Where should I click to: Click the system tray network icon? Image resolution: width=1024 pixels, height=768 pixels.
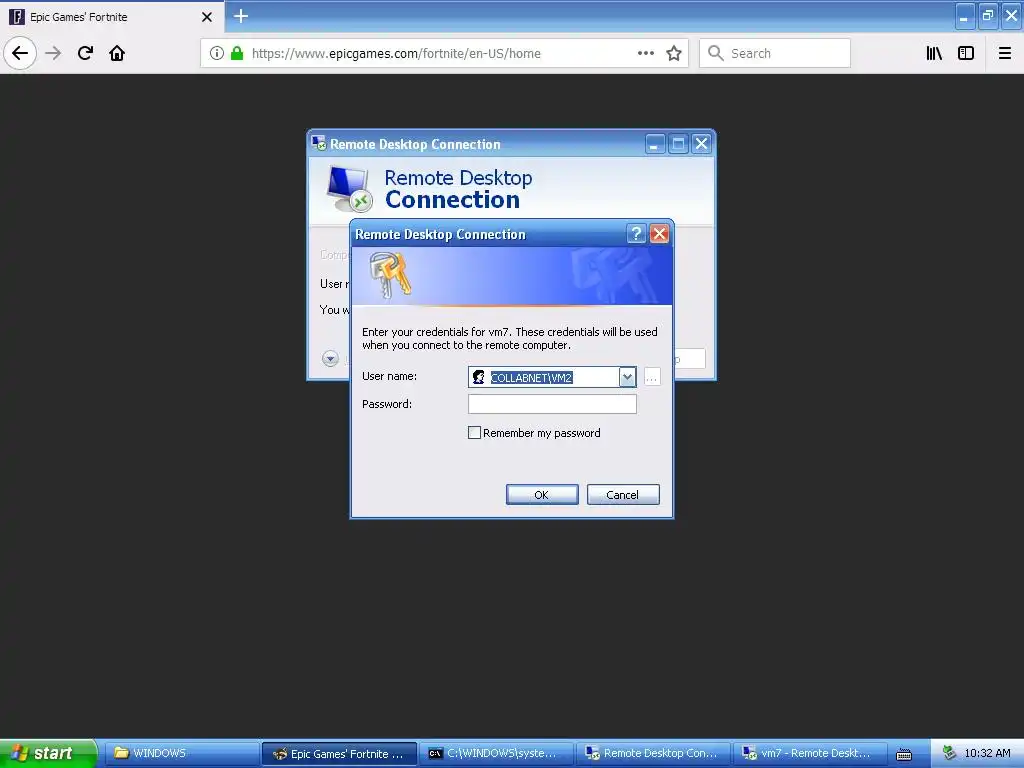coord(949,754)
